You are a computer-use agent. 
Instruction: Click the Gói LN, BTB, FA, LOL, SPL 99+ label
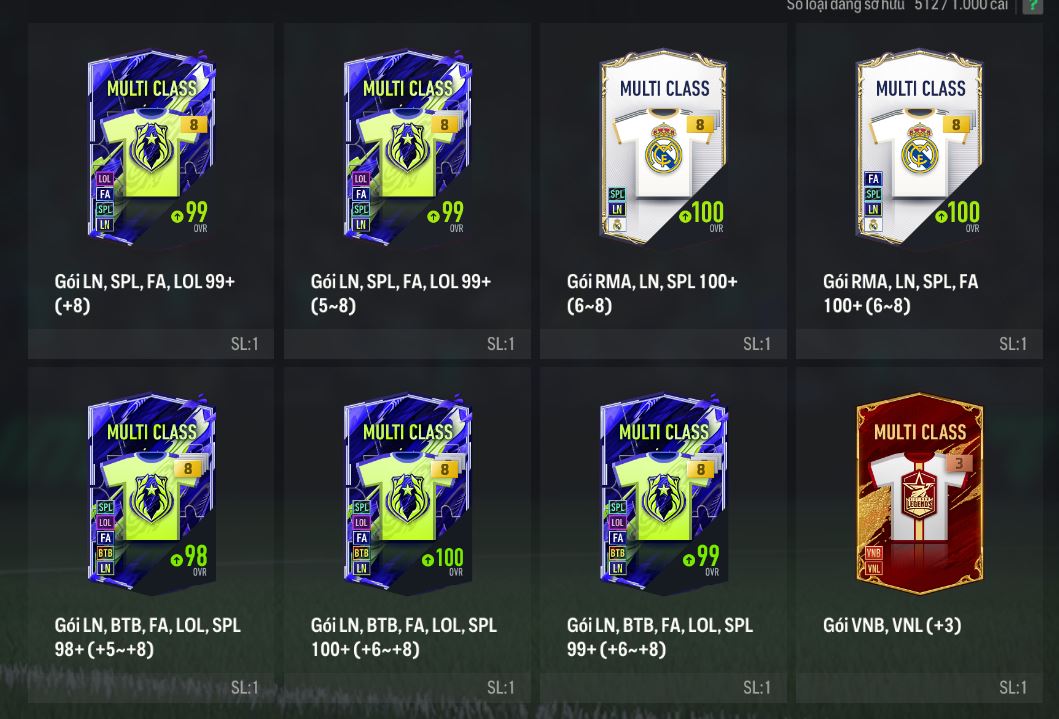click(x=659, y=637)
